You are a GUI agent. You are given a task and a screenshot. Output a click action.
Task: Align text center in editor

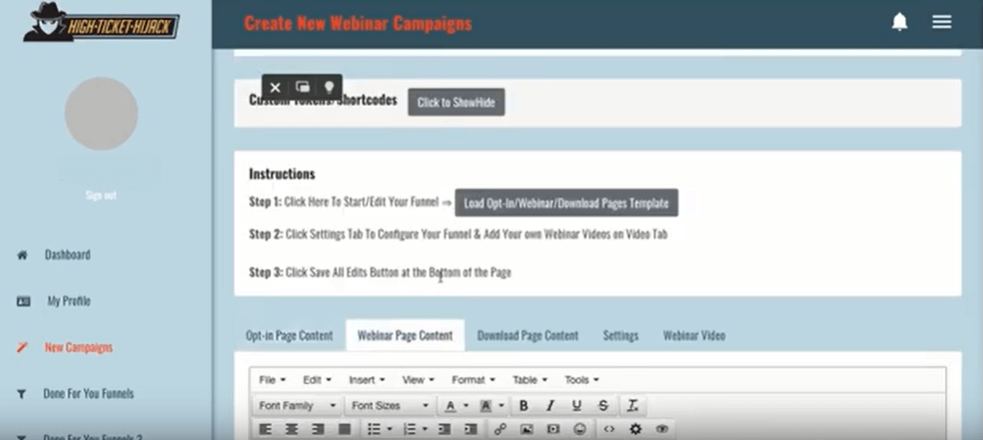tap(292, 429)
